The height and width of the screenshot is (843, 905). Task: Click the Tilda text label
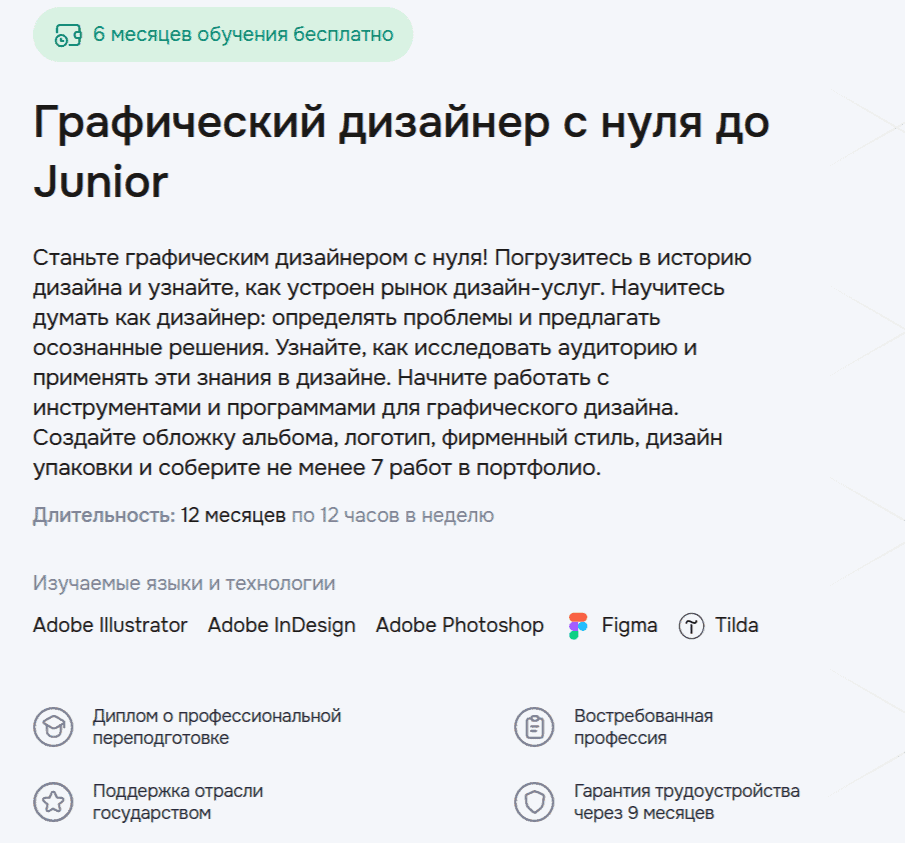click(736, 625)
